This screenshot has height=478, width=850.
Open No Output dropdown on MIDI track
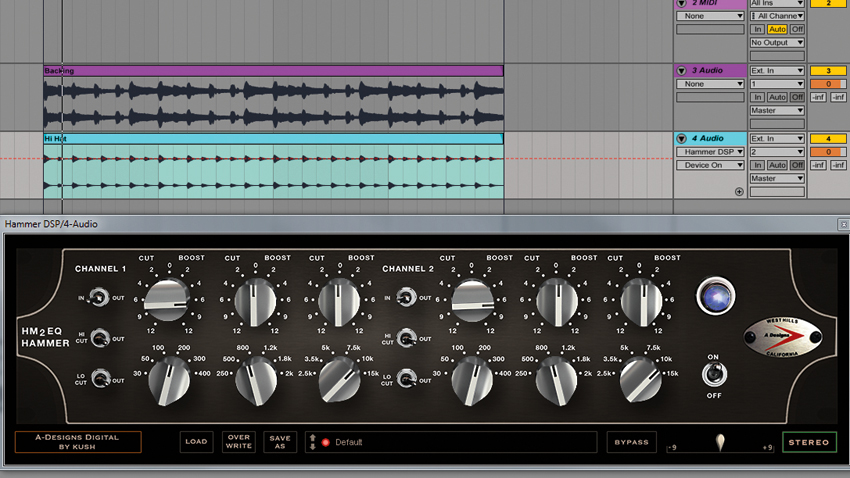click(x=777, y=43)
